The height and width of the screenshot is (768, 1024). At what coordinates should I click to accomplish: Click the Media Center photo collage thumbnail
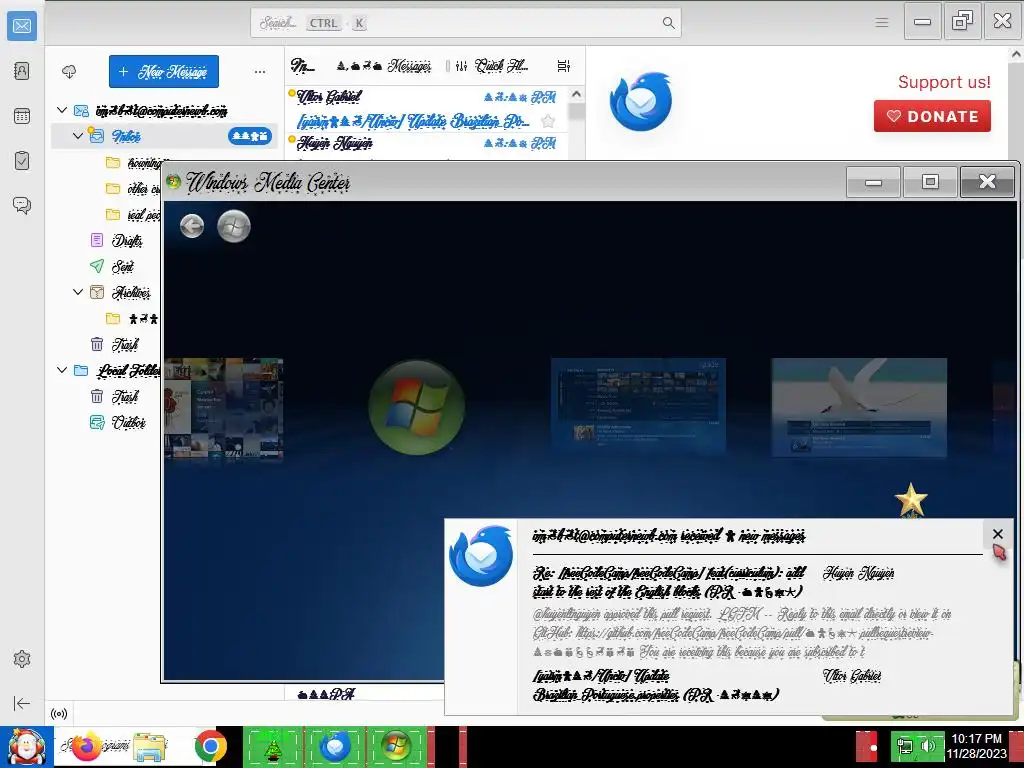coord(223,410)
